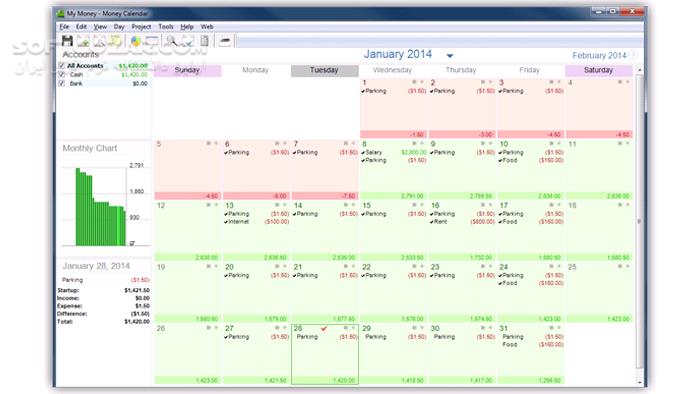The width and height of the screenshot is (700, 394).
Task: Open the January 2014 month dropdown arrow
Action: coord(450,56)
